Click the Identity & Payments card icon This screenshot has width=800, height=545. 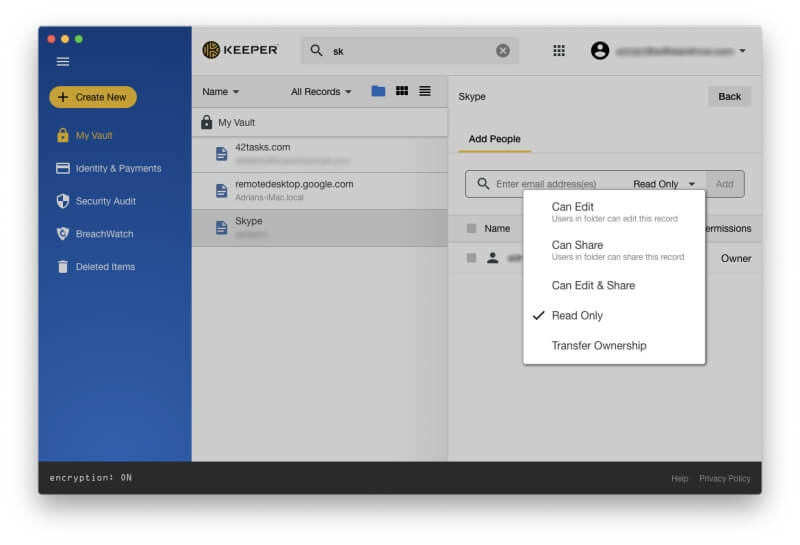[x=62, y=168]
